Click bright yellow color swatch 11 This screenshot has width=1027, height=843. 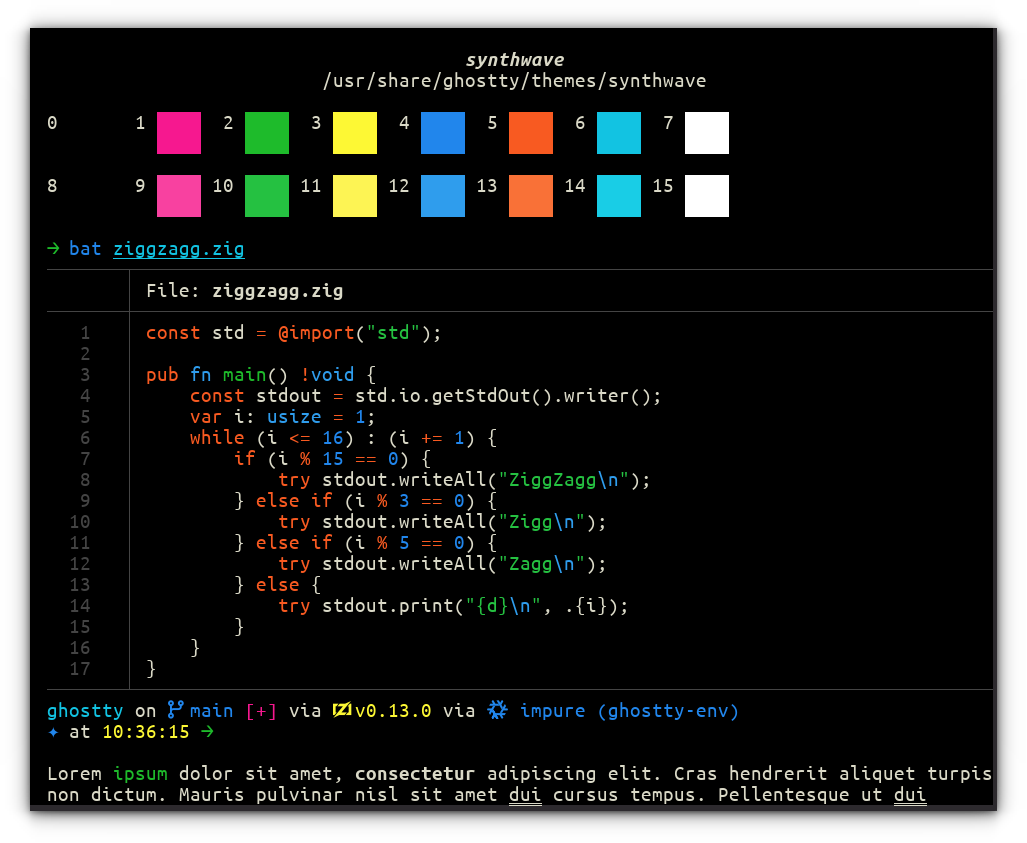click(x=354, y=196)
